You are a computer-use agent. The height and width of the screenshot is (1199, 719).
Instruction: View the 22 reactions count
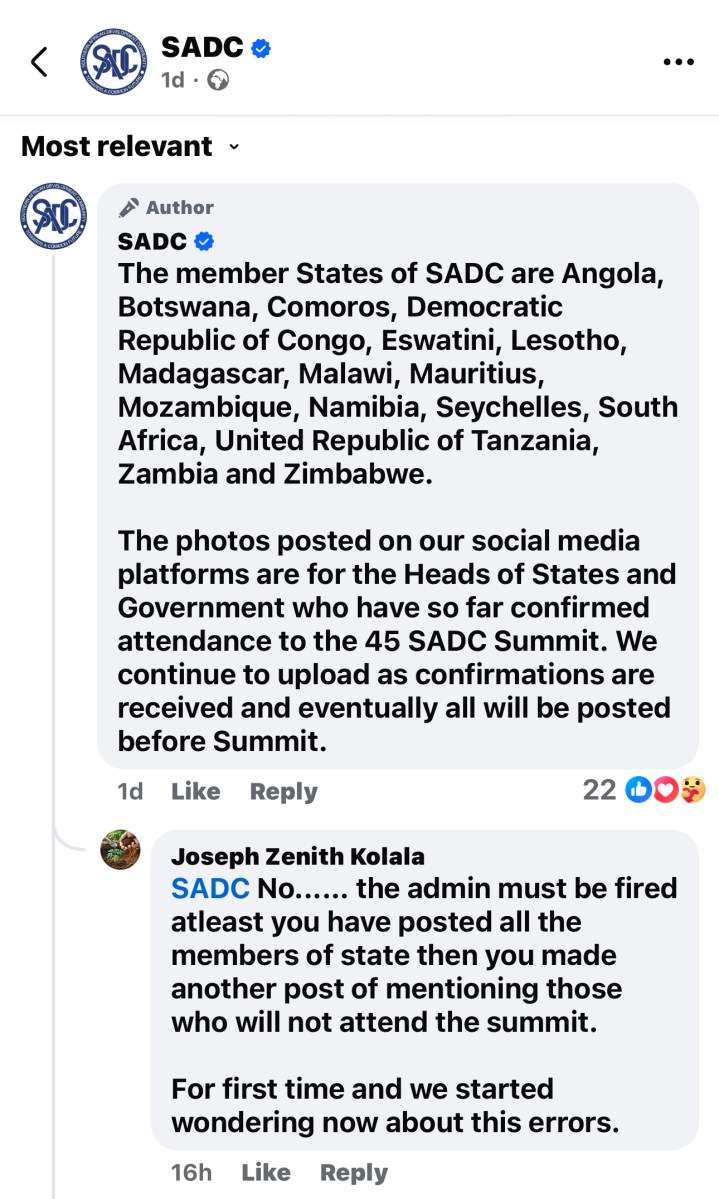tap(599, 791)
